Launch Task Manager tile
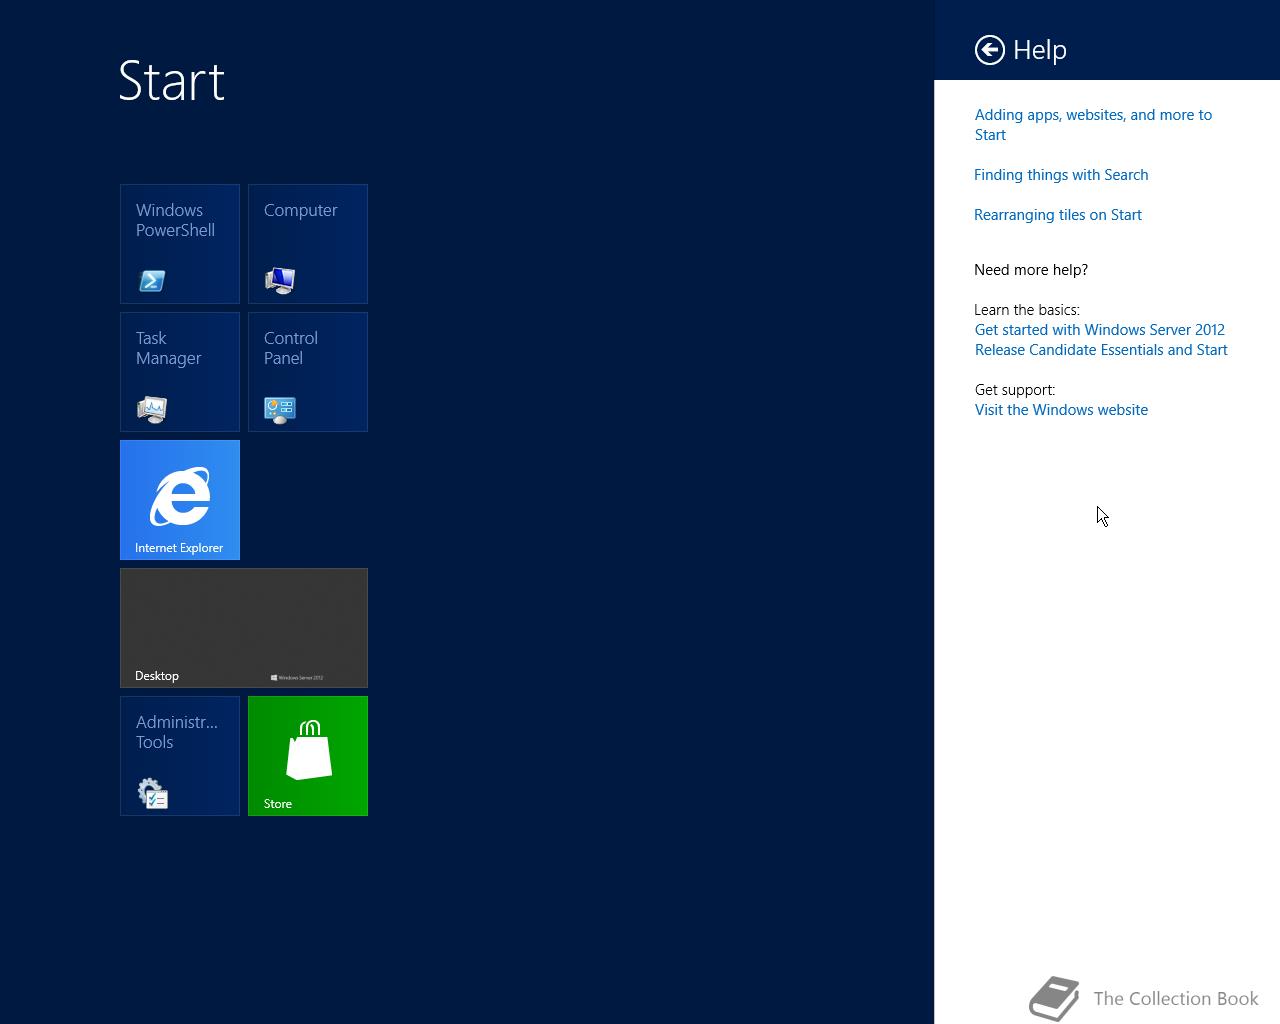Viewport: 1280px width, 1024px height. [180, 372]
